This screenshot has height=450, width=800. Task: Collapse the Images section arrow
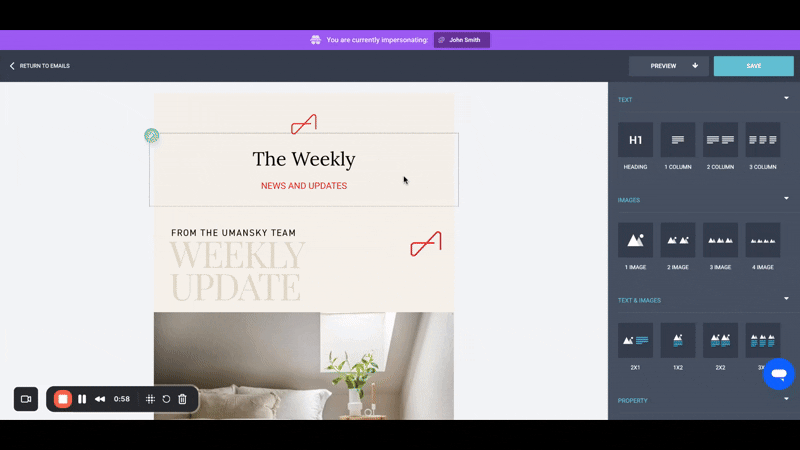(786, 198)
